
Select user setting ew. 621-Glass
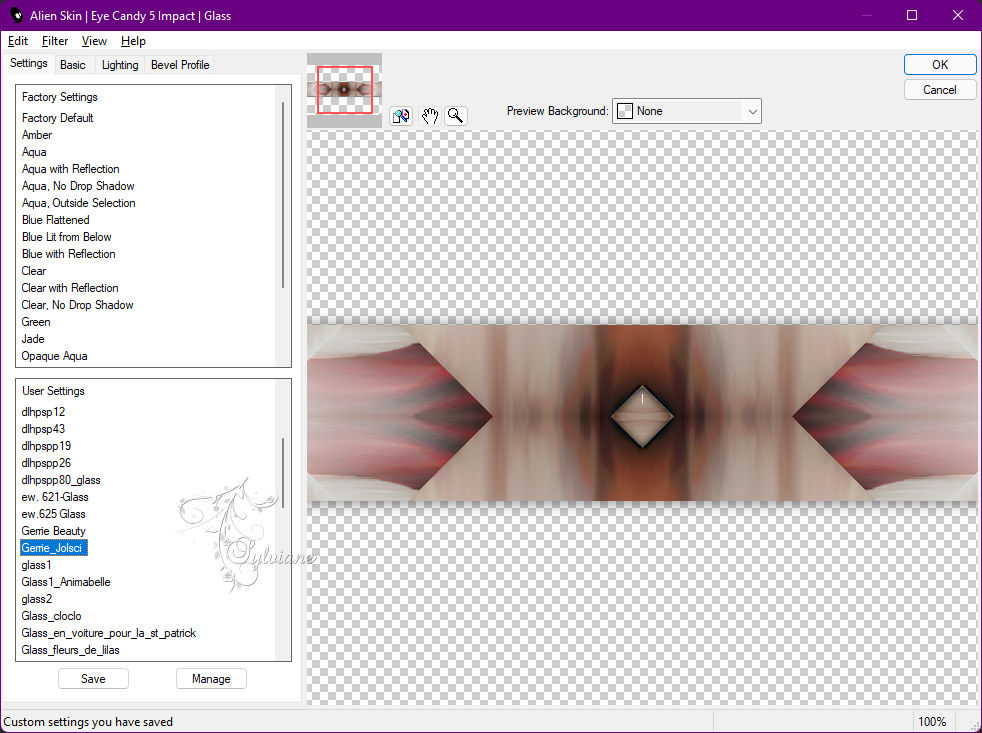click(54, 497)
